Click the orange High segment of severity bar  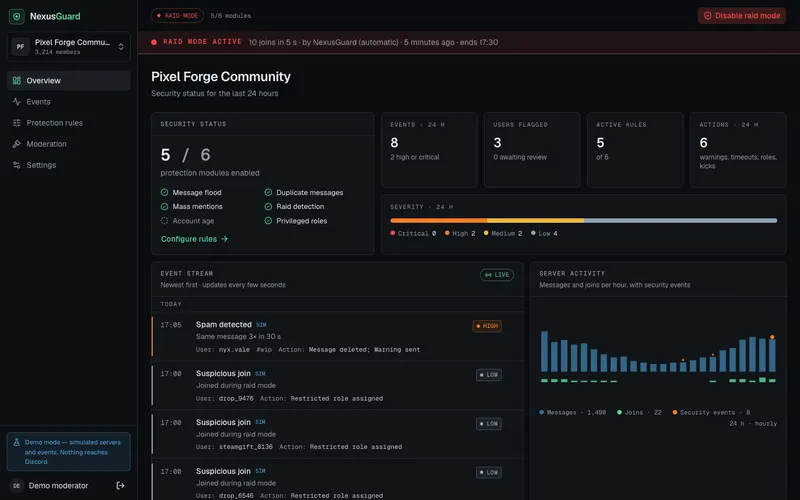(x=439, y=220)
